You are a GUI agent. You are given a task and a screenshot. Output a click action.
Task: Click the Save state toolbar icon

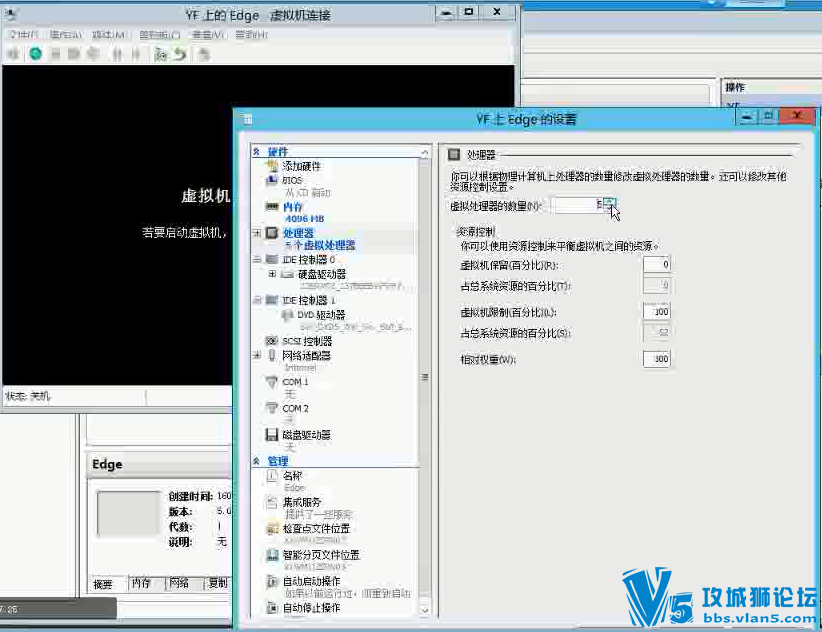(x=93, y=53)
